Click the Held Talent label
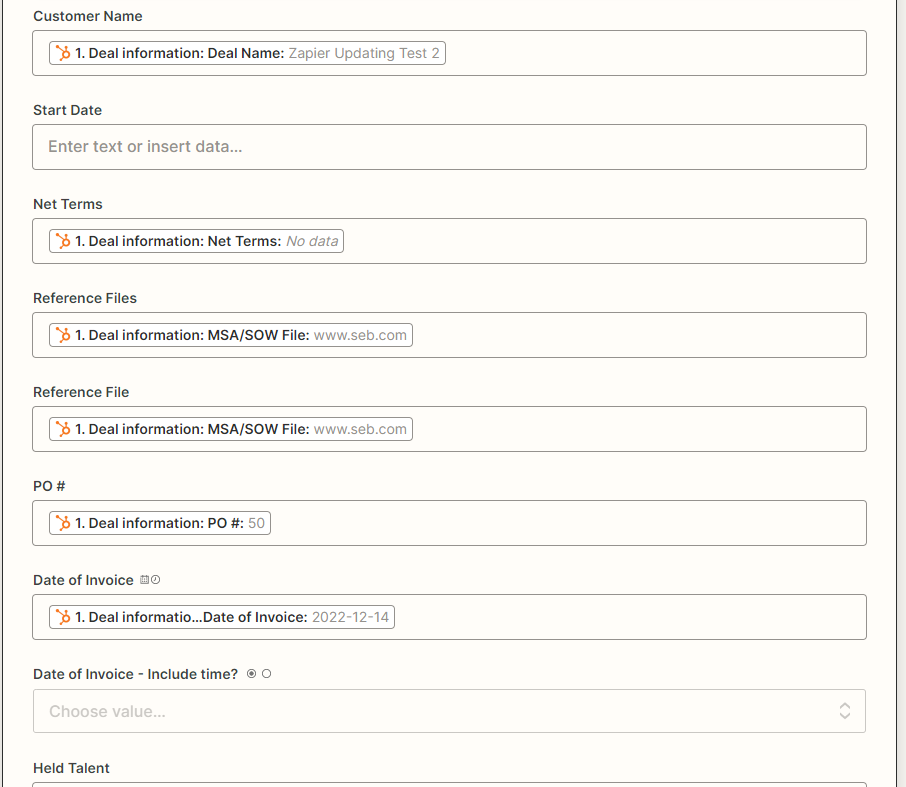Image resolution: width=906 pixels, height=787 pixels. 71,768
